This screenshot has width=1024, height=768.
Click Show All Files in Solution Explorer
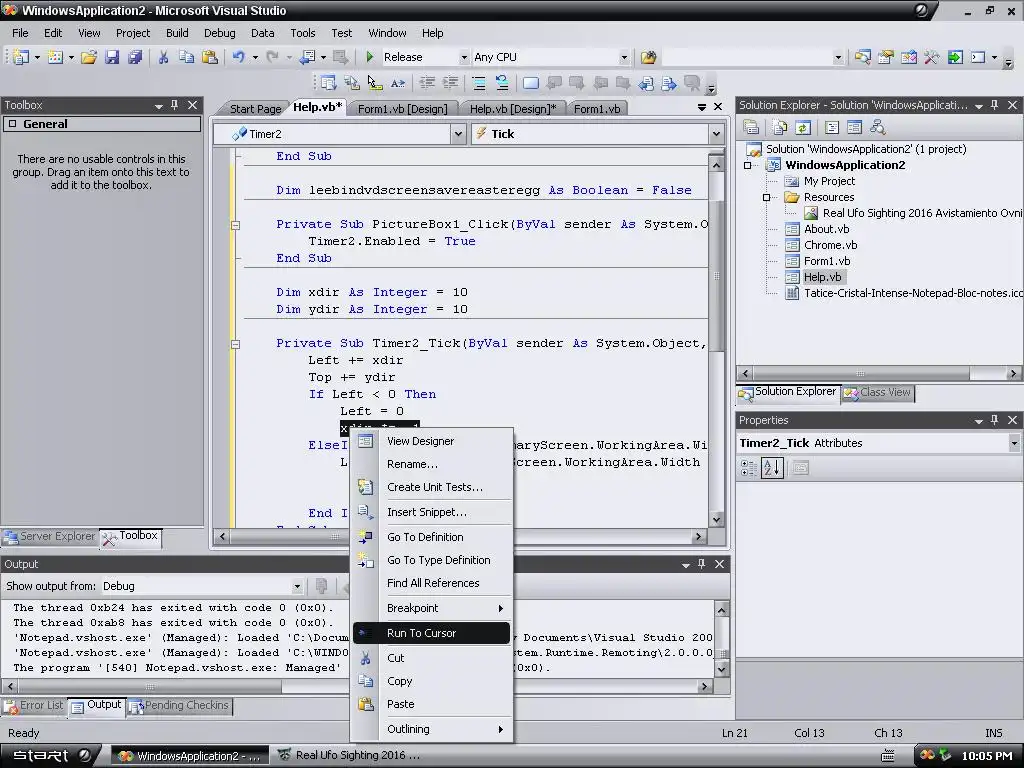point(780,127)
